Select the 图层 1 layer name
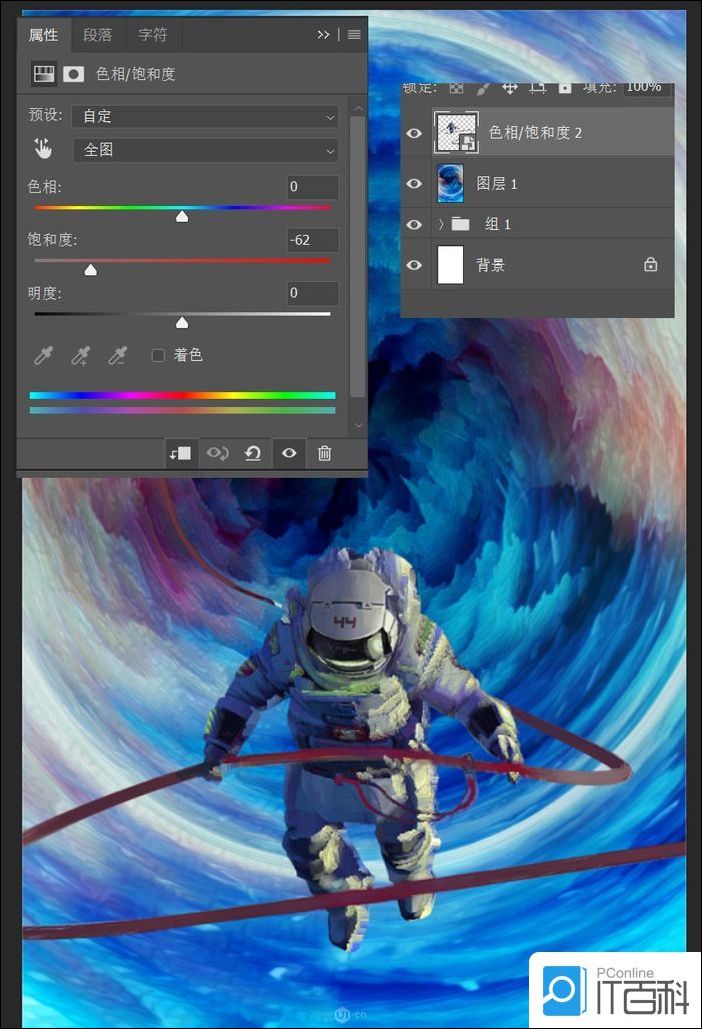This screenshot has width=702, height=1029. coord(497,184)
